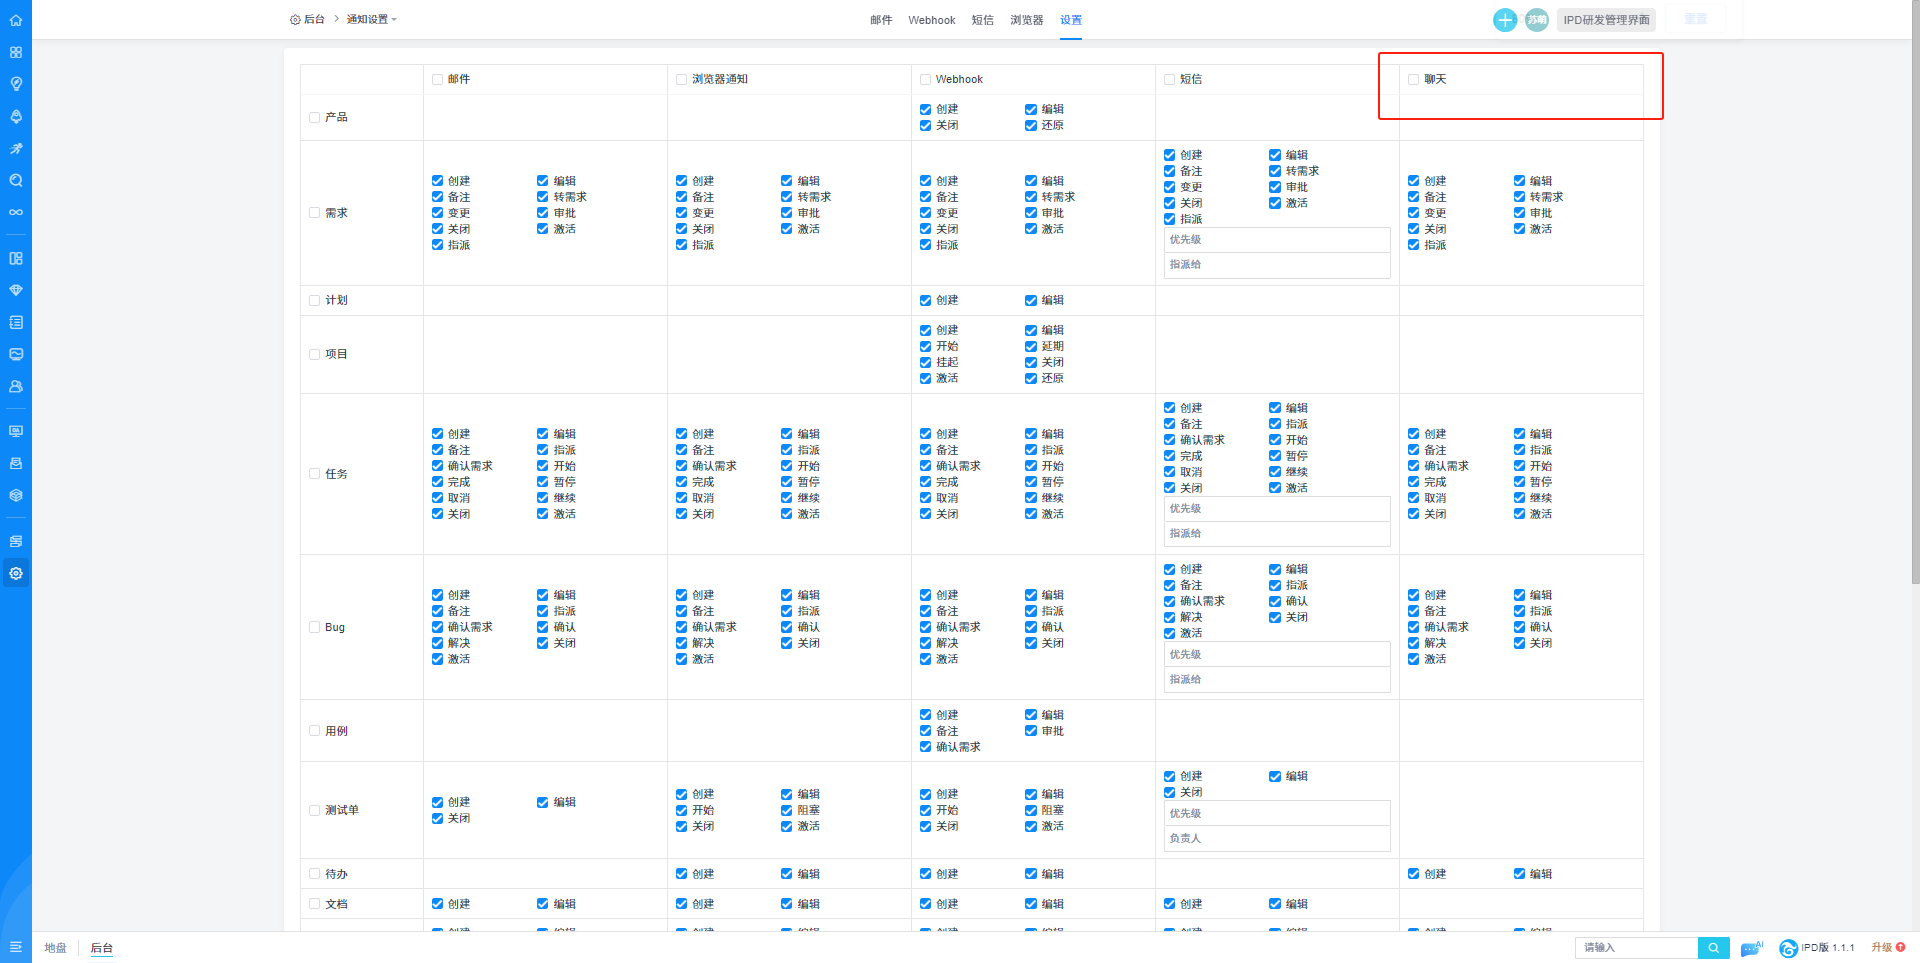Screen dimensions: 1920x963
Task: Switch to the 邮件 tab in top navigation
Action: coord(881,20)
